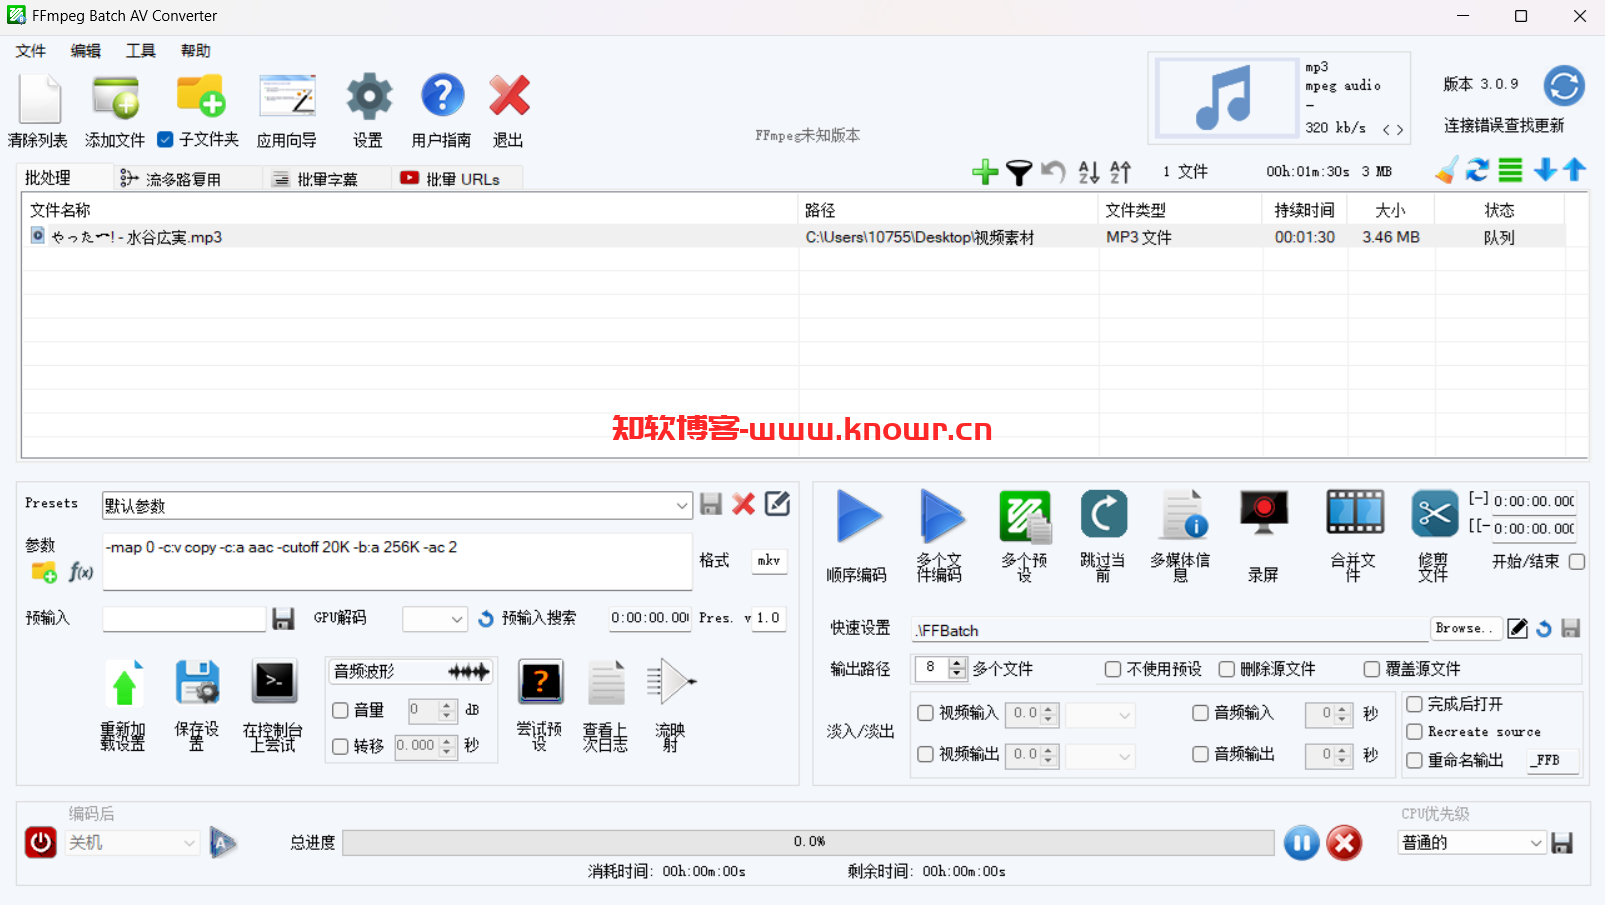
Task: Click the check for updates refresh icon
Action: click(1564, 86)
